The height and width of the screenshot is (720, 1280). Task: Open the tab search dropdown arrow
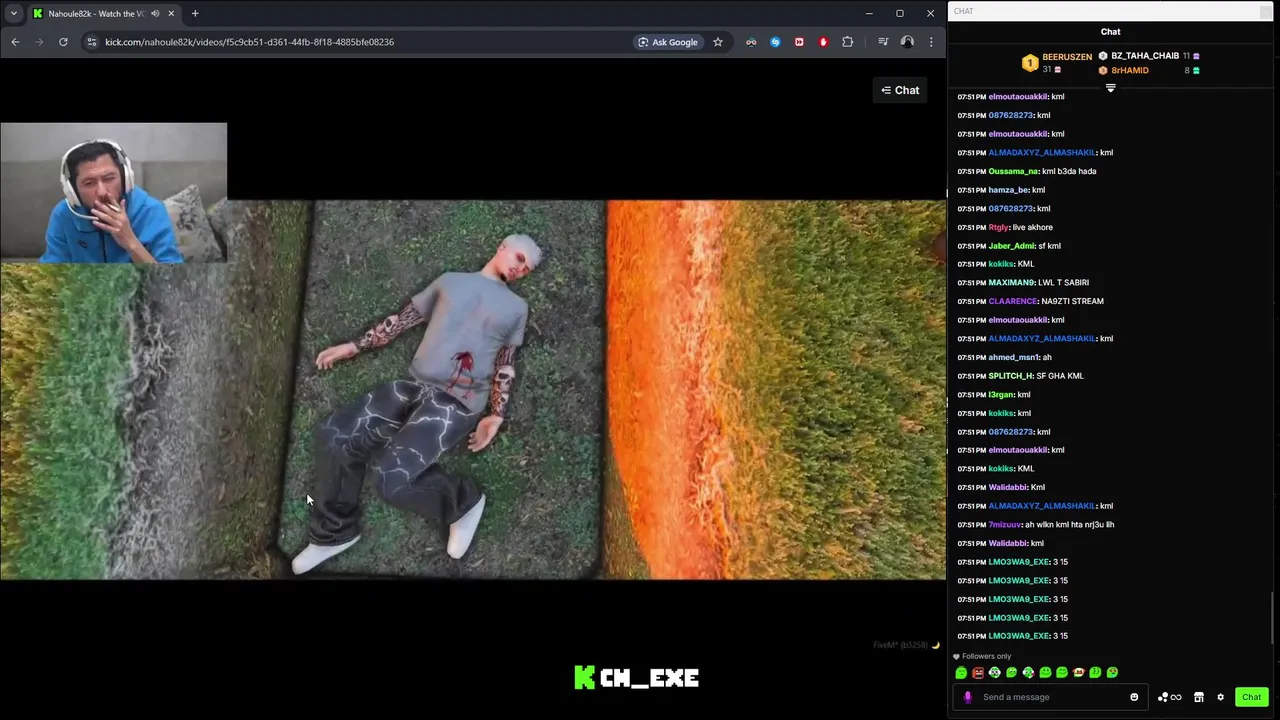click(13, 13)
